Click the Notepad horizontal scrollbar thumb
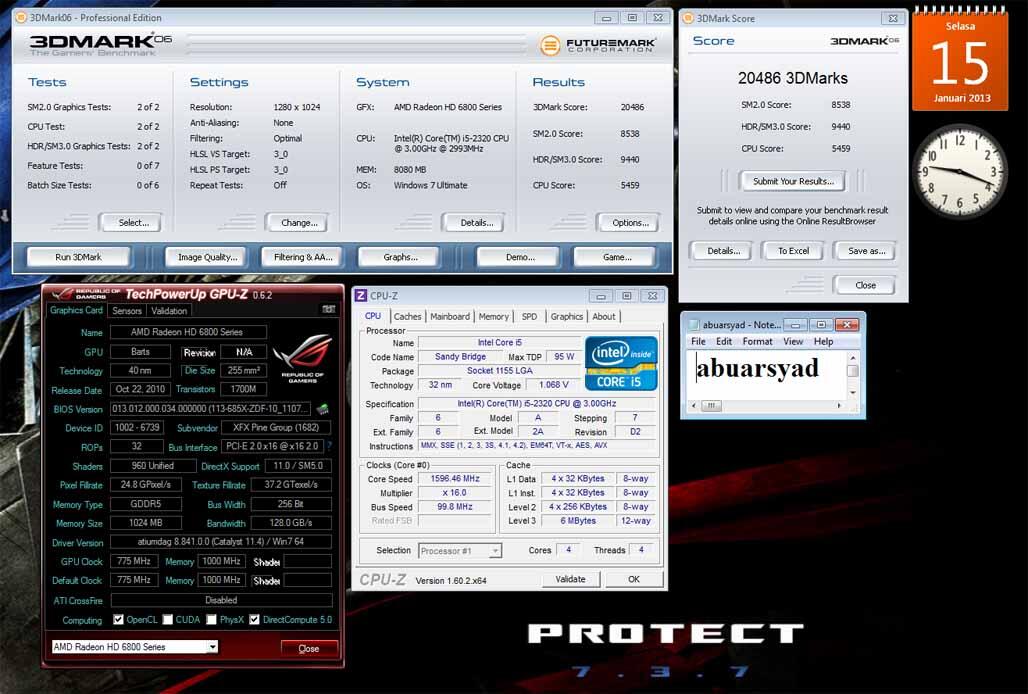1028x694 pixels. tap(711, 406)
